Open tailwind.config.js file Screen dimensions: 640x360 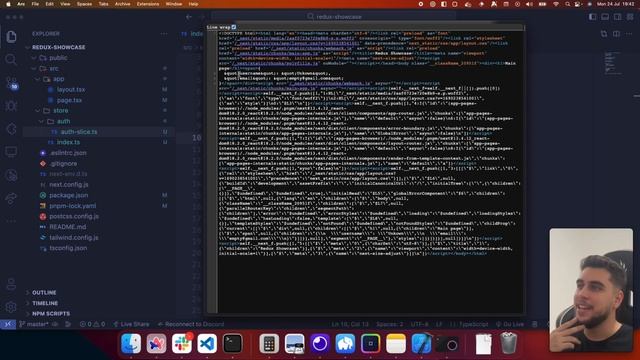(x=74, y=238)
